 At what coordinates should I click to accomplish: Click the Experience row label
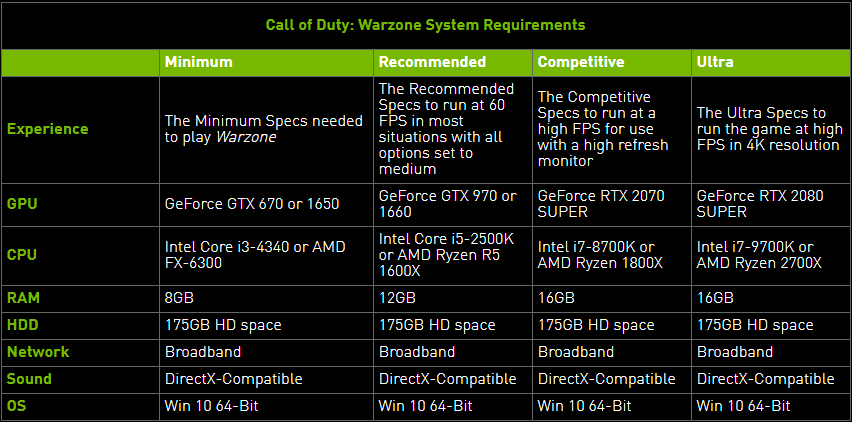coord(48,129)
